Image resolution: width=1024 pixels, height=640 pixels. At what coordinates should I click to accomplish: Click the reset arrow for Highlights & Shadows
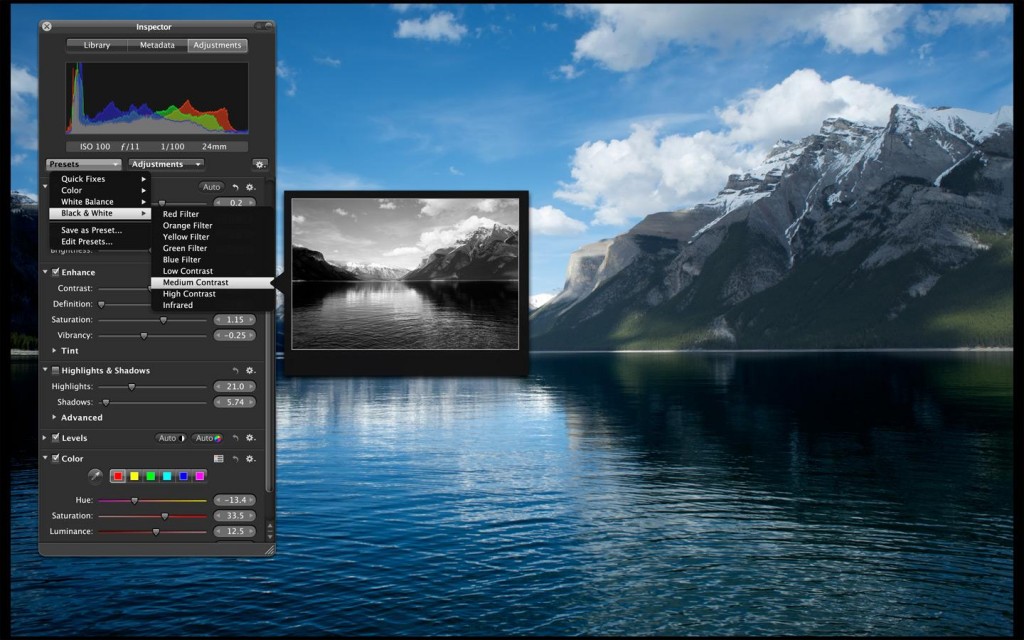click(236, 370)
